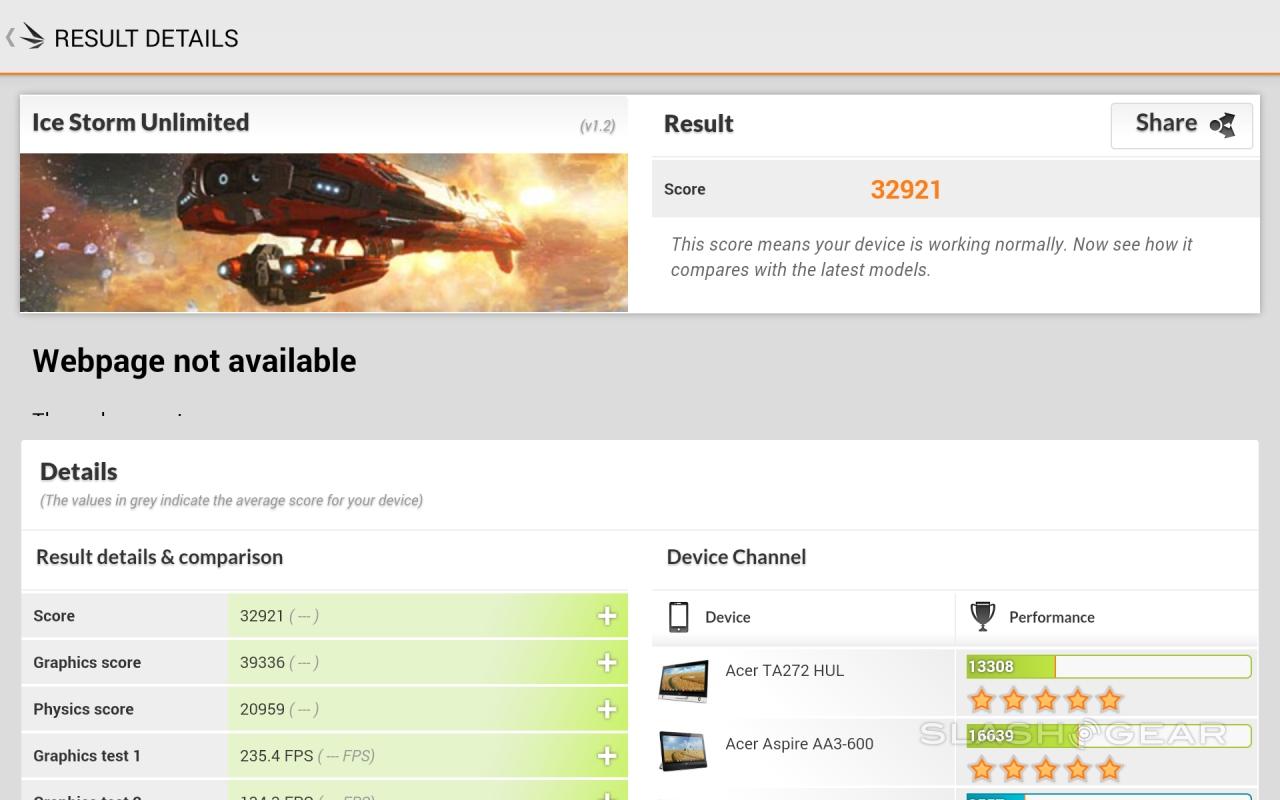The width and height of the screenshot is (1280, 800).
Task: Expand the Physics score details
Action: pos(607,709)
